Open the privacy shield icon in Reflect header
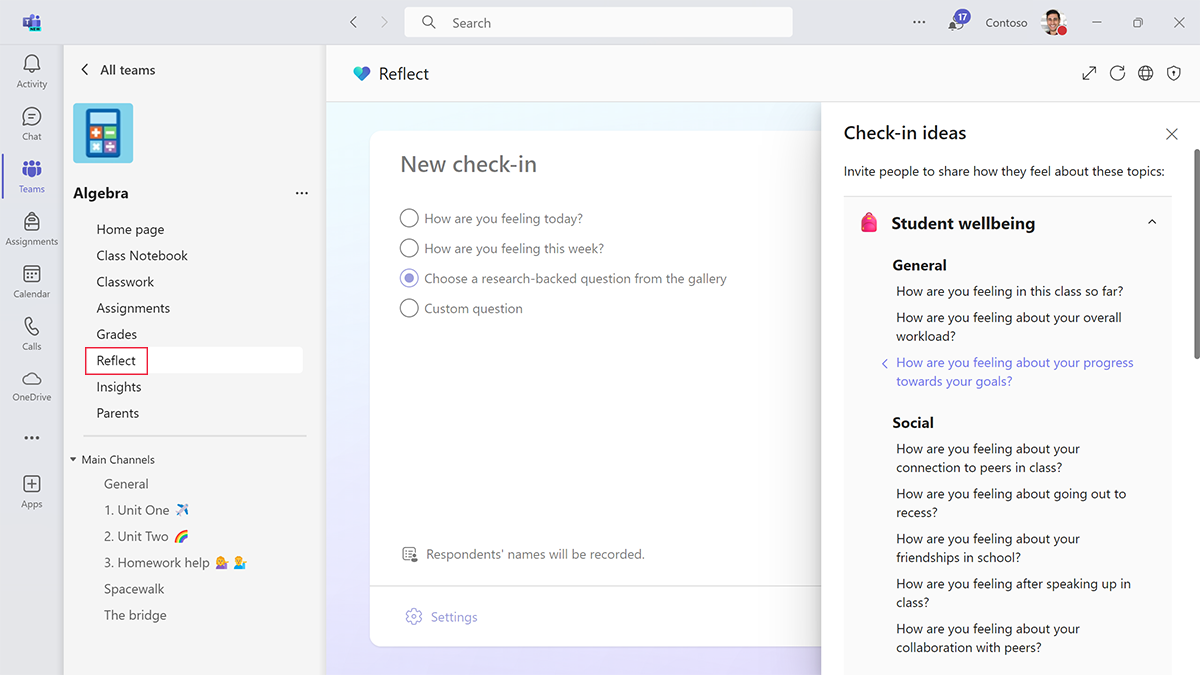Screen dimensions: 1200x675 (x=1173, y=73)
